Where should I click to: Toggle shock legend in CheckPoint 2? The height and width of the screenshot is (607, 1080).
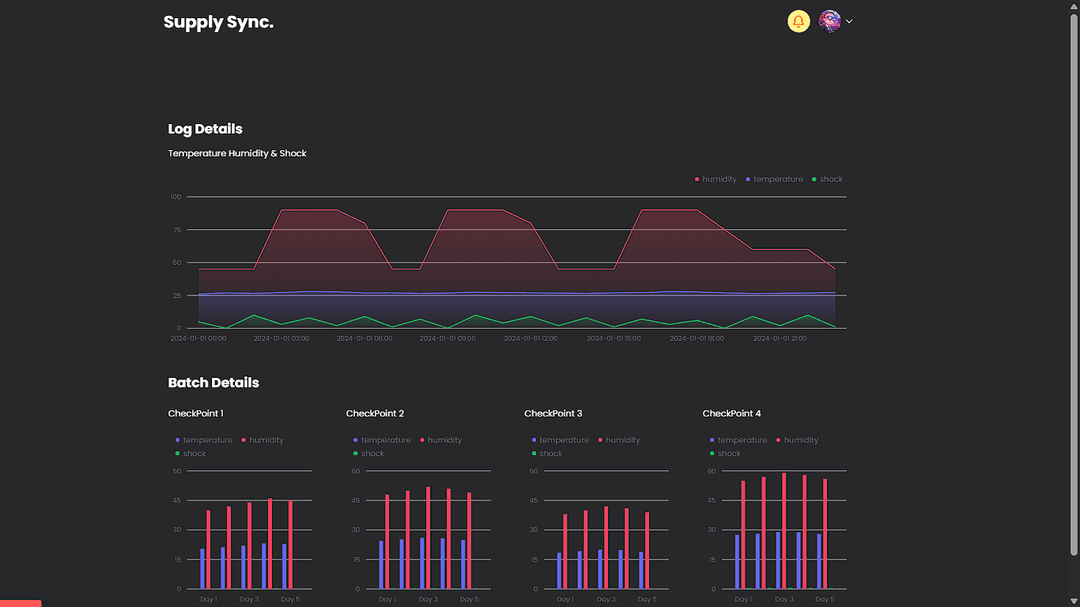pos(368,453)
